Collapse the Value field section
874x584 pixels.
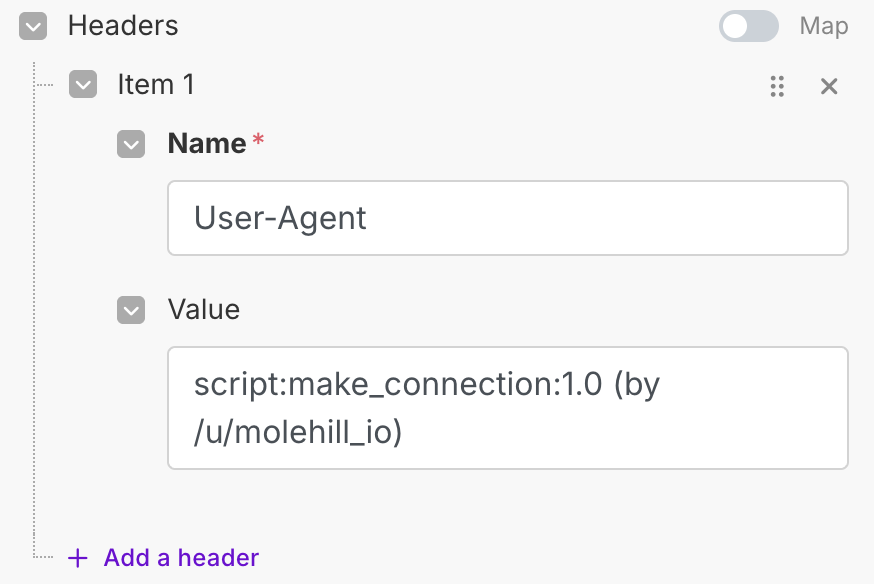click(131, 310)
